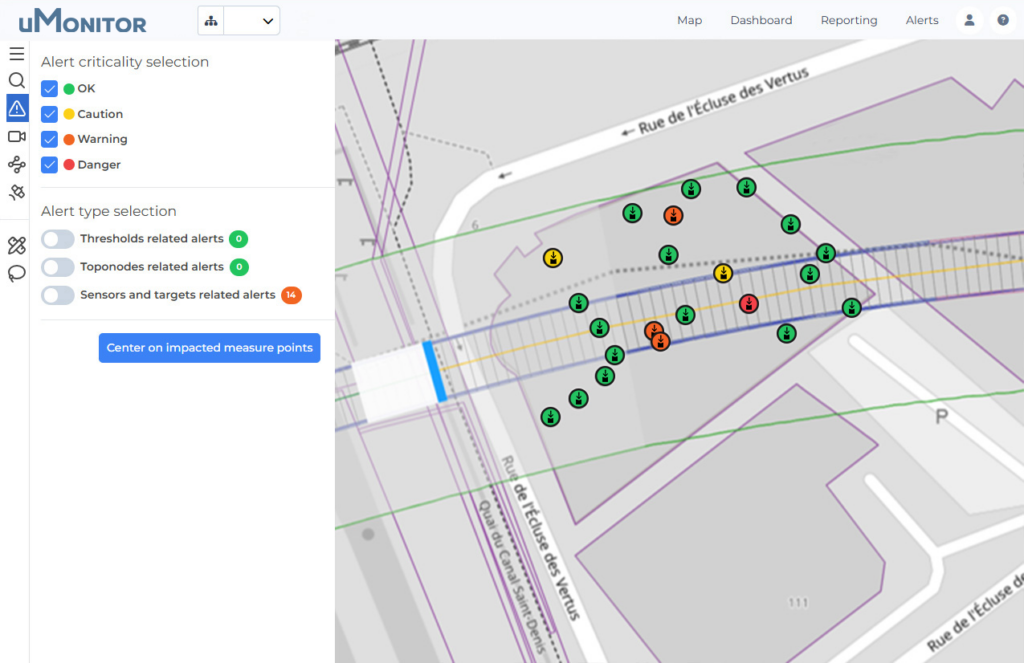
Task: Click the help question mark icon
Action: [1002, 20]
